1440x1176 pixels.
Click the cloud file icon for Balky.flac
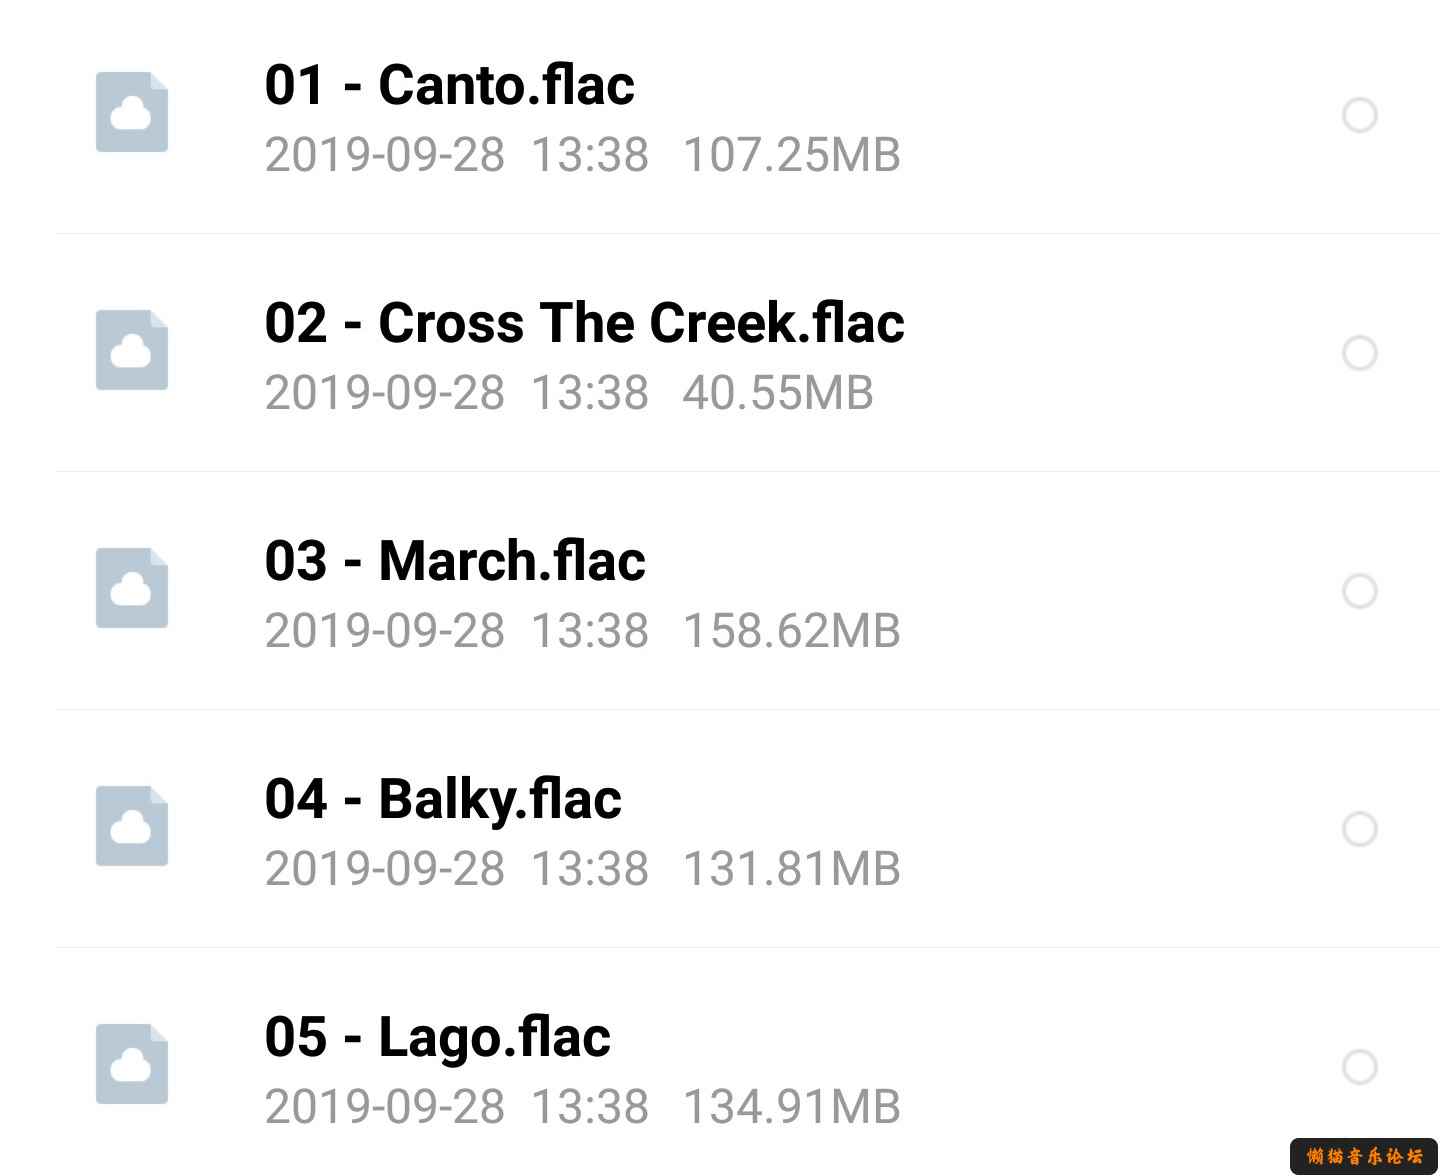132,826
